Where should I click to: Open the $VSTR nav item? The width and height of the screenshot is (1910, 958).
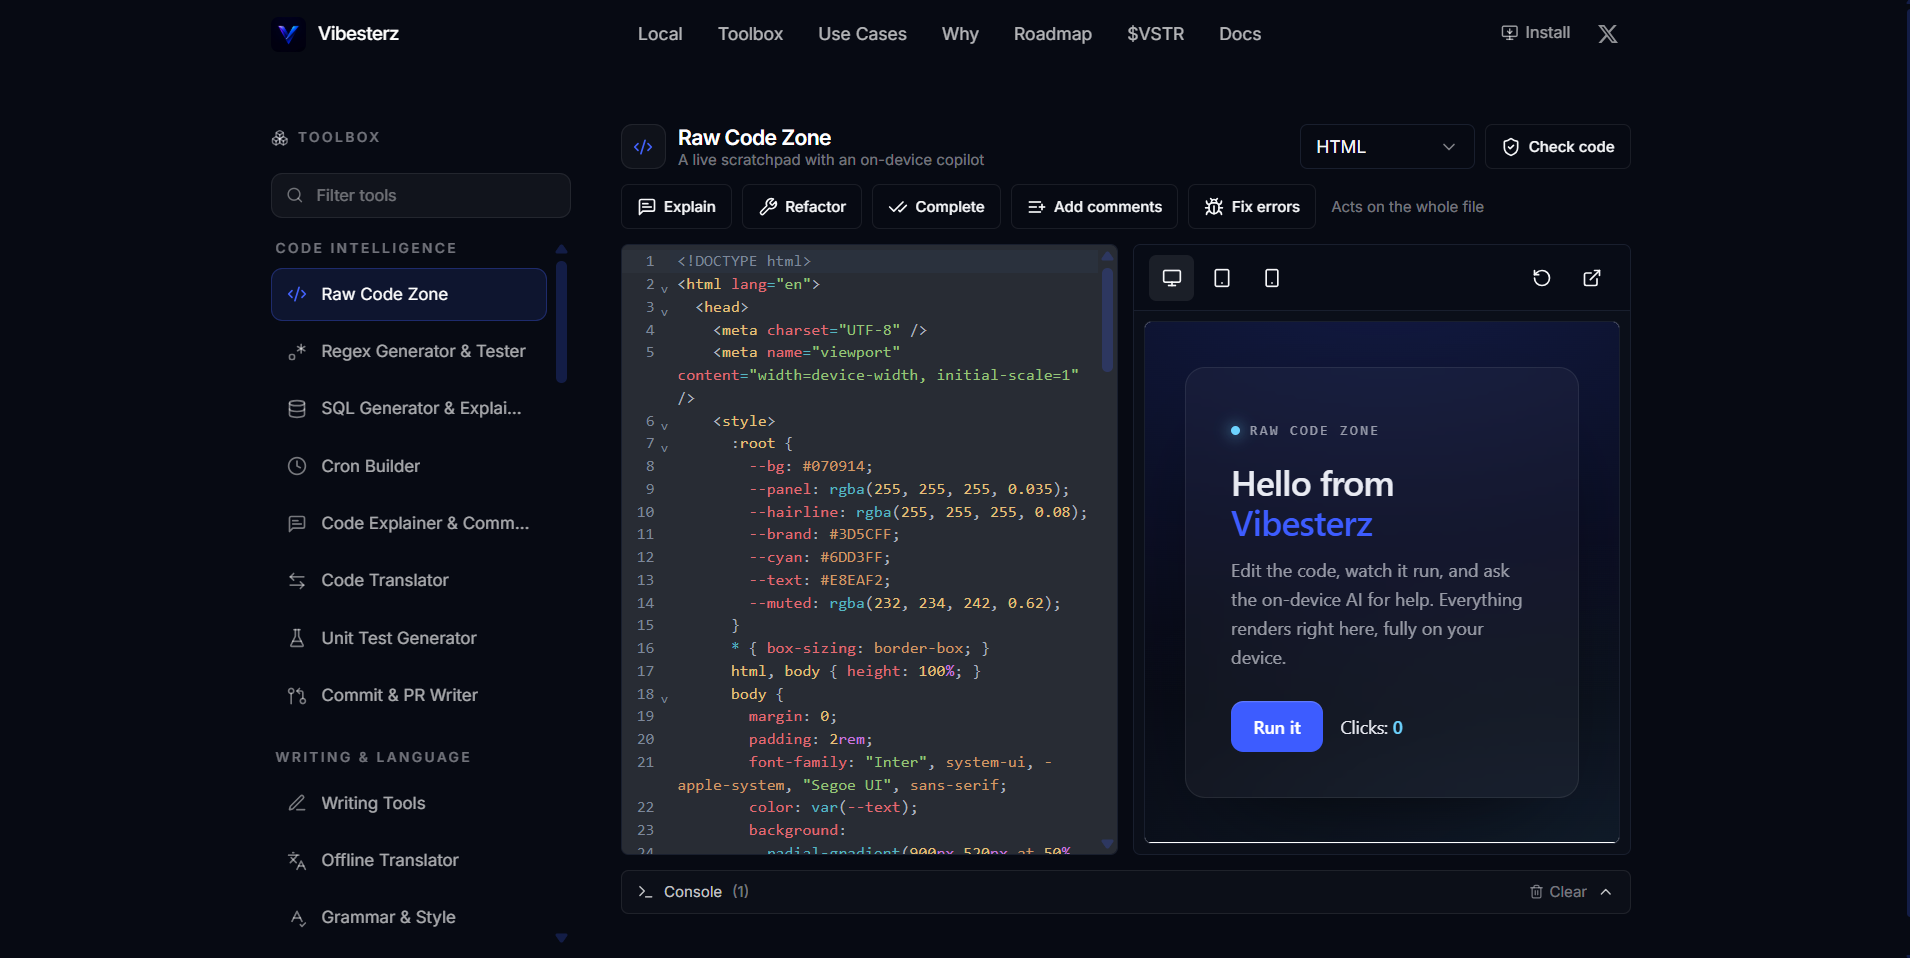(1155, 34)
